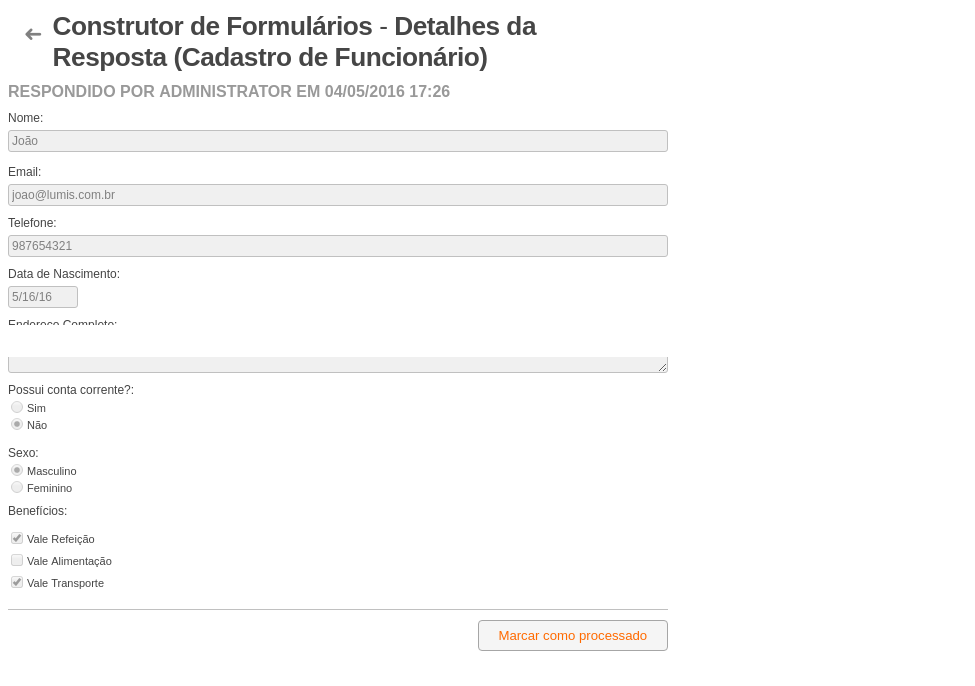Toggle Vale Transporte checkbox
Image resolution: width=975 pixels, height=686 pixels.
[17, 583]
